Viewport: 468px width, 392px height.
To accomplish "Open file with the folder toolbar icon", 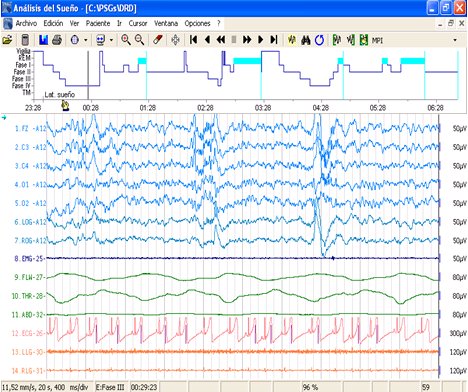I will (7, 40).
